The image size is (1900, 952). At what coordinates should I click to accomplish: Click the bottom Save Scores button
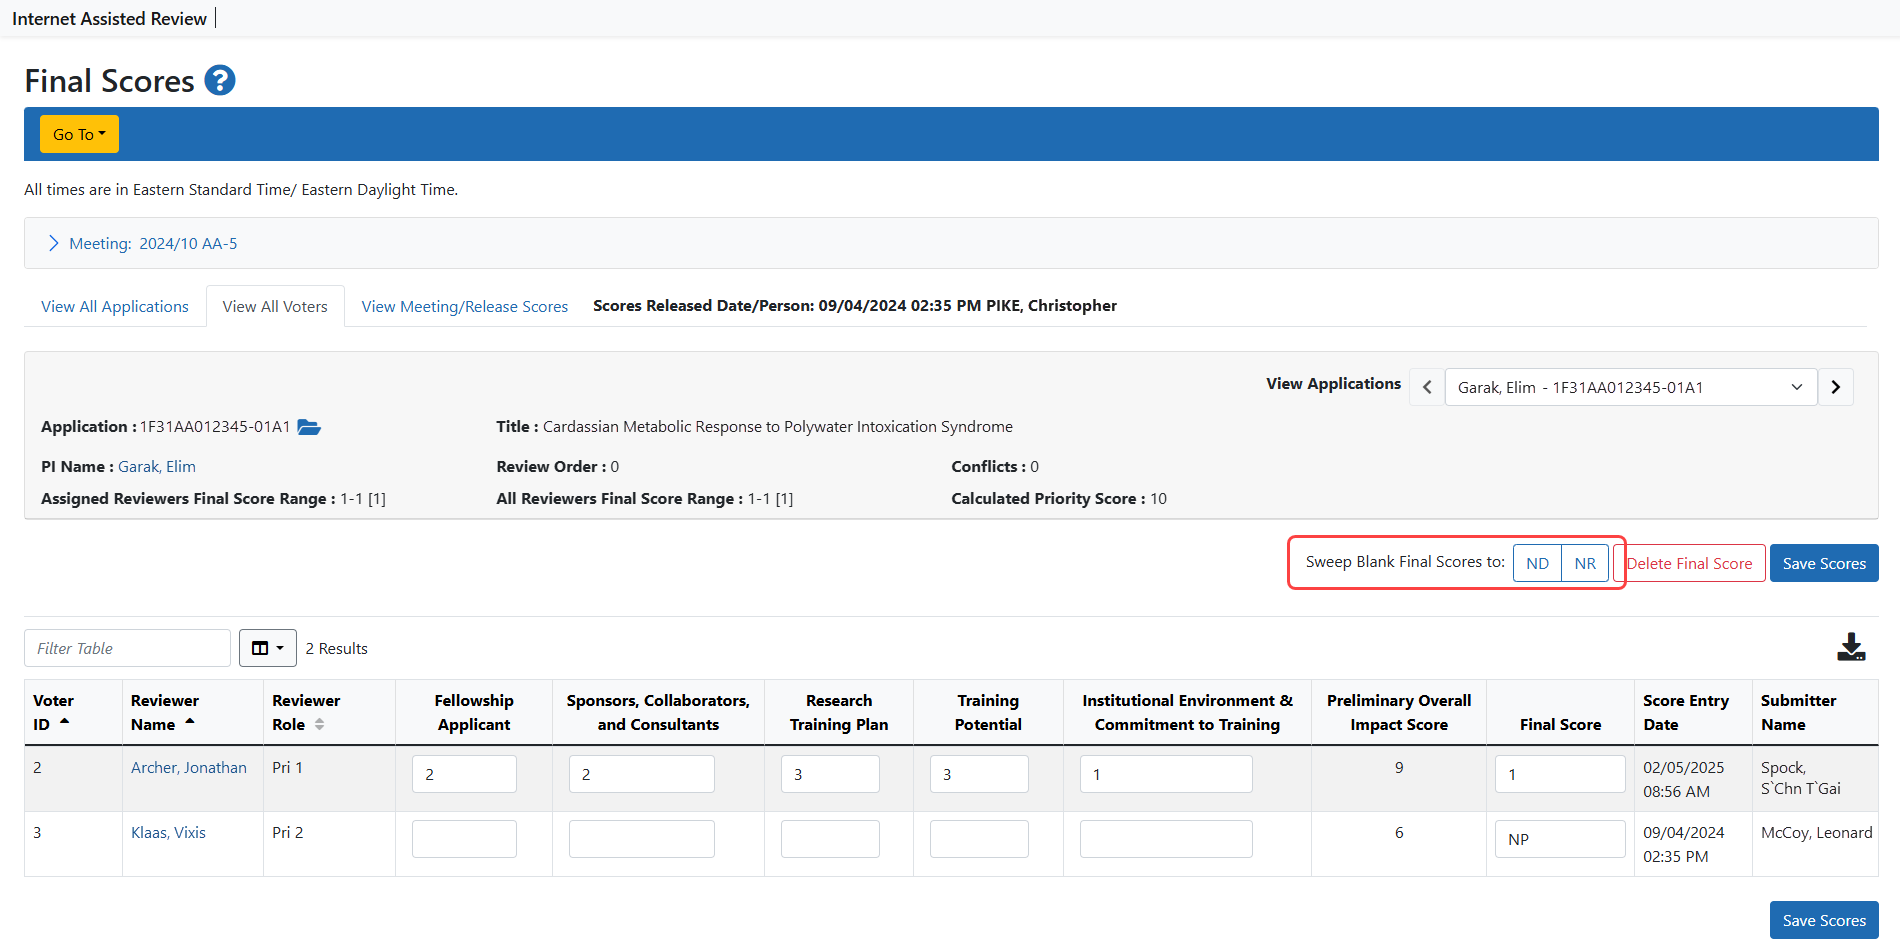click(x=1824, y=920)
